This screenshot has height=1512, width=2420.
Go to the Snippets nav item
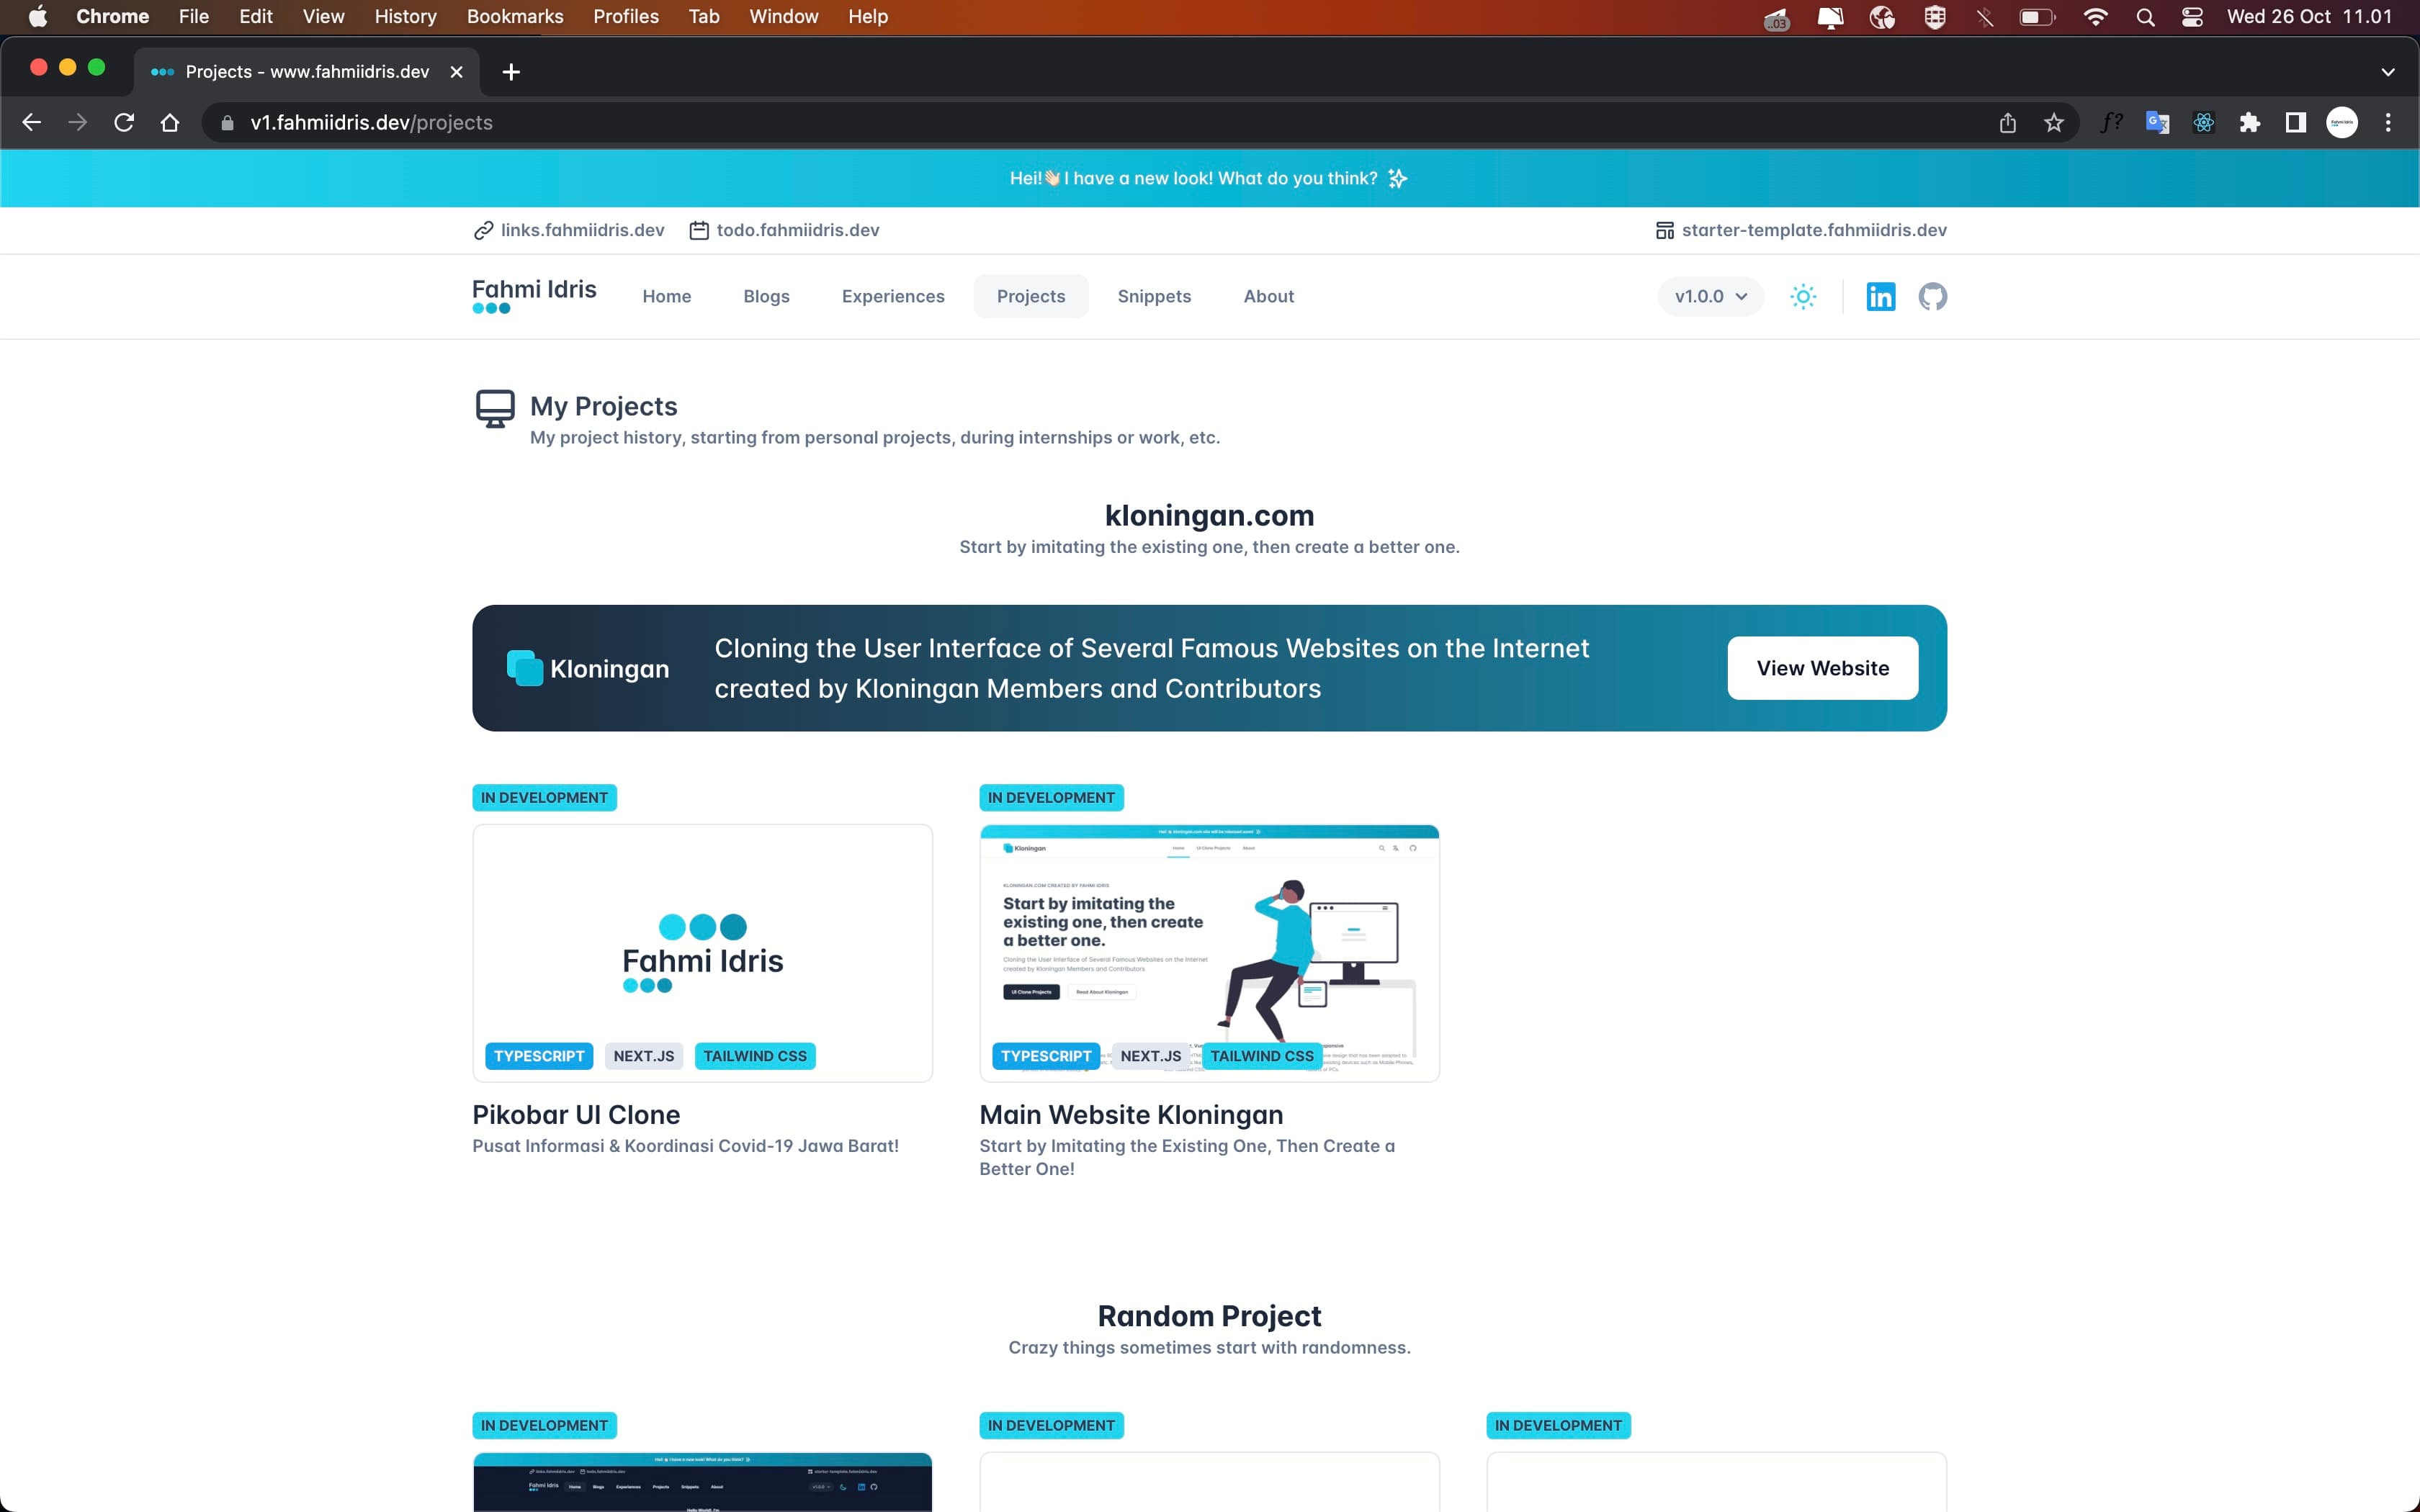(x=1154, y=297)
